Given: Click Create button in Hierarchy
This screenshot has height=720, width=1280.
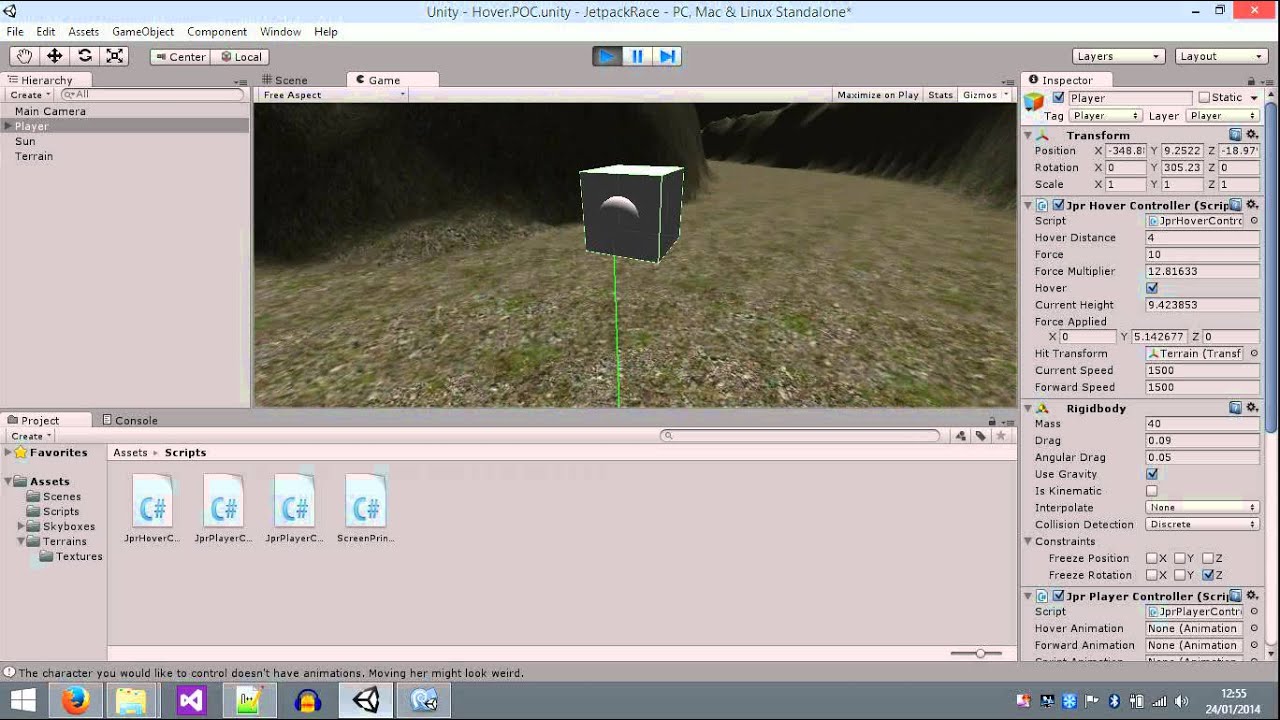Looking at the screenshot, I should tap(30, 95).
